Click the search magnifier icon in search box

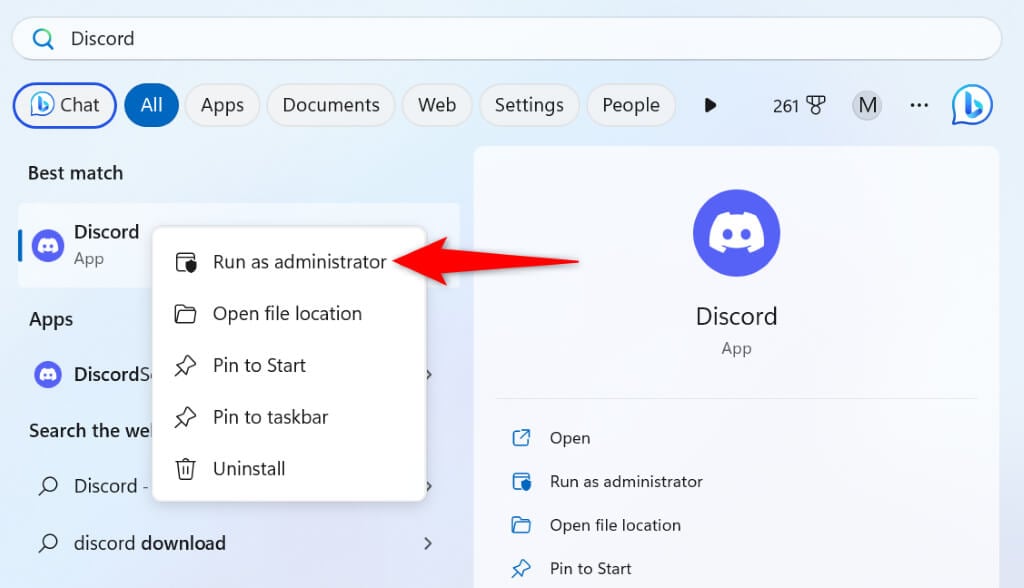tap(43, 39)
